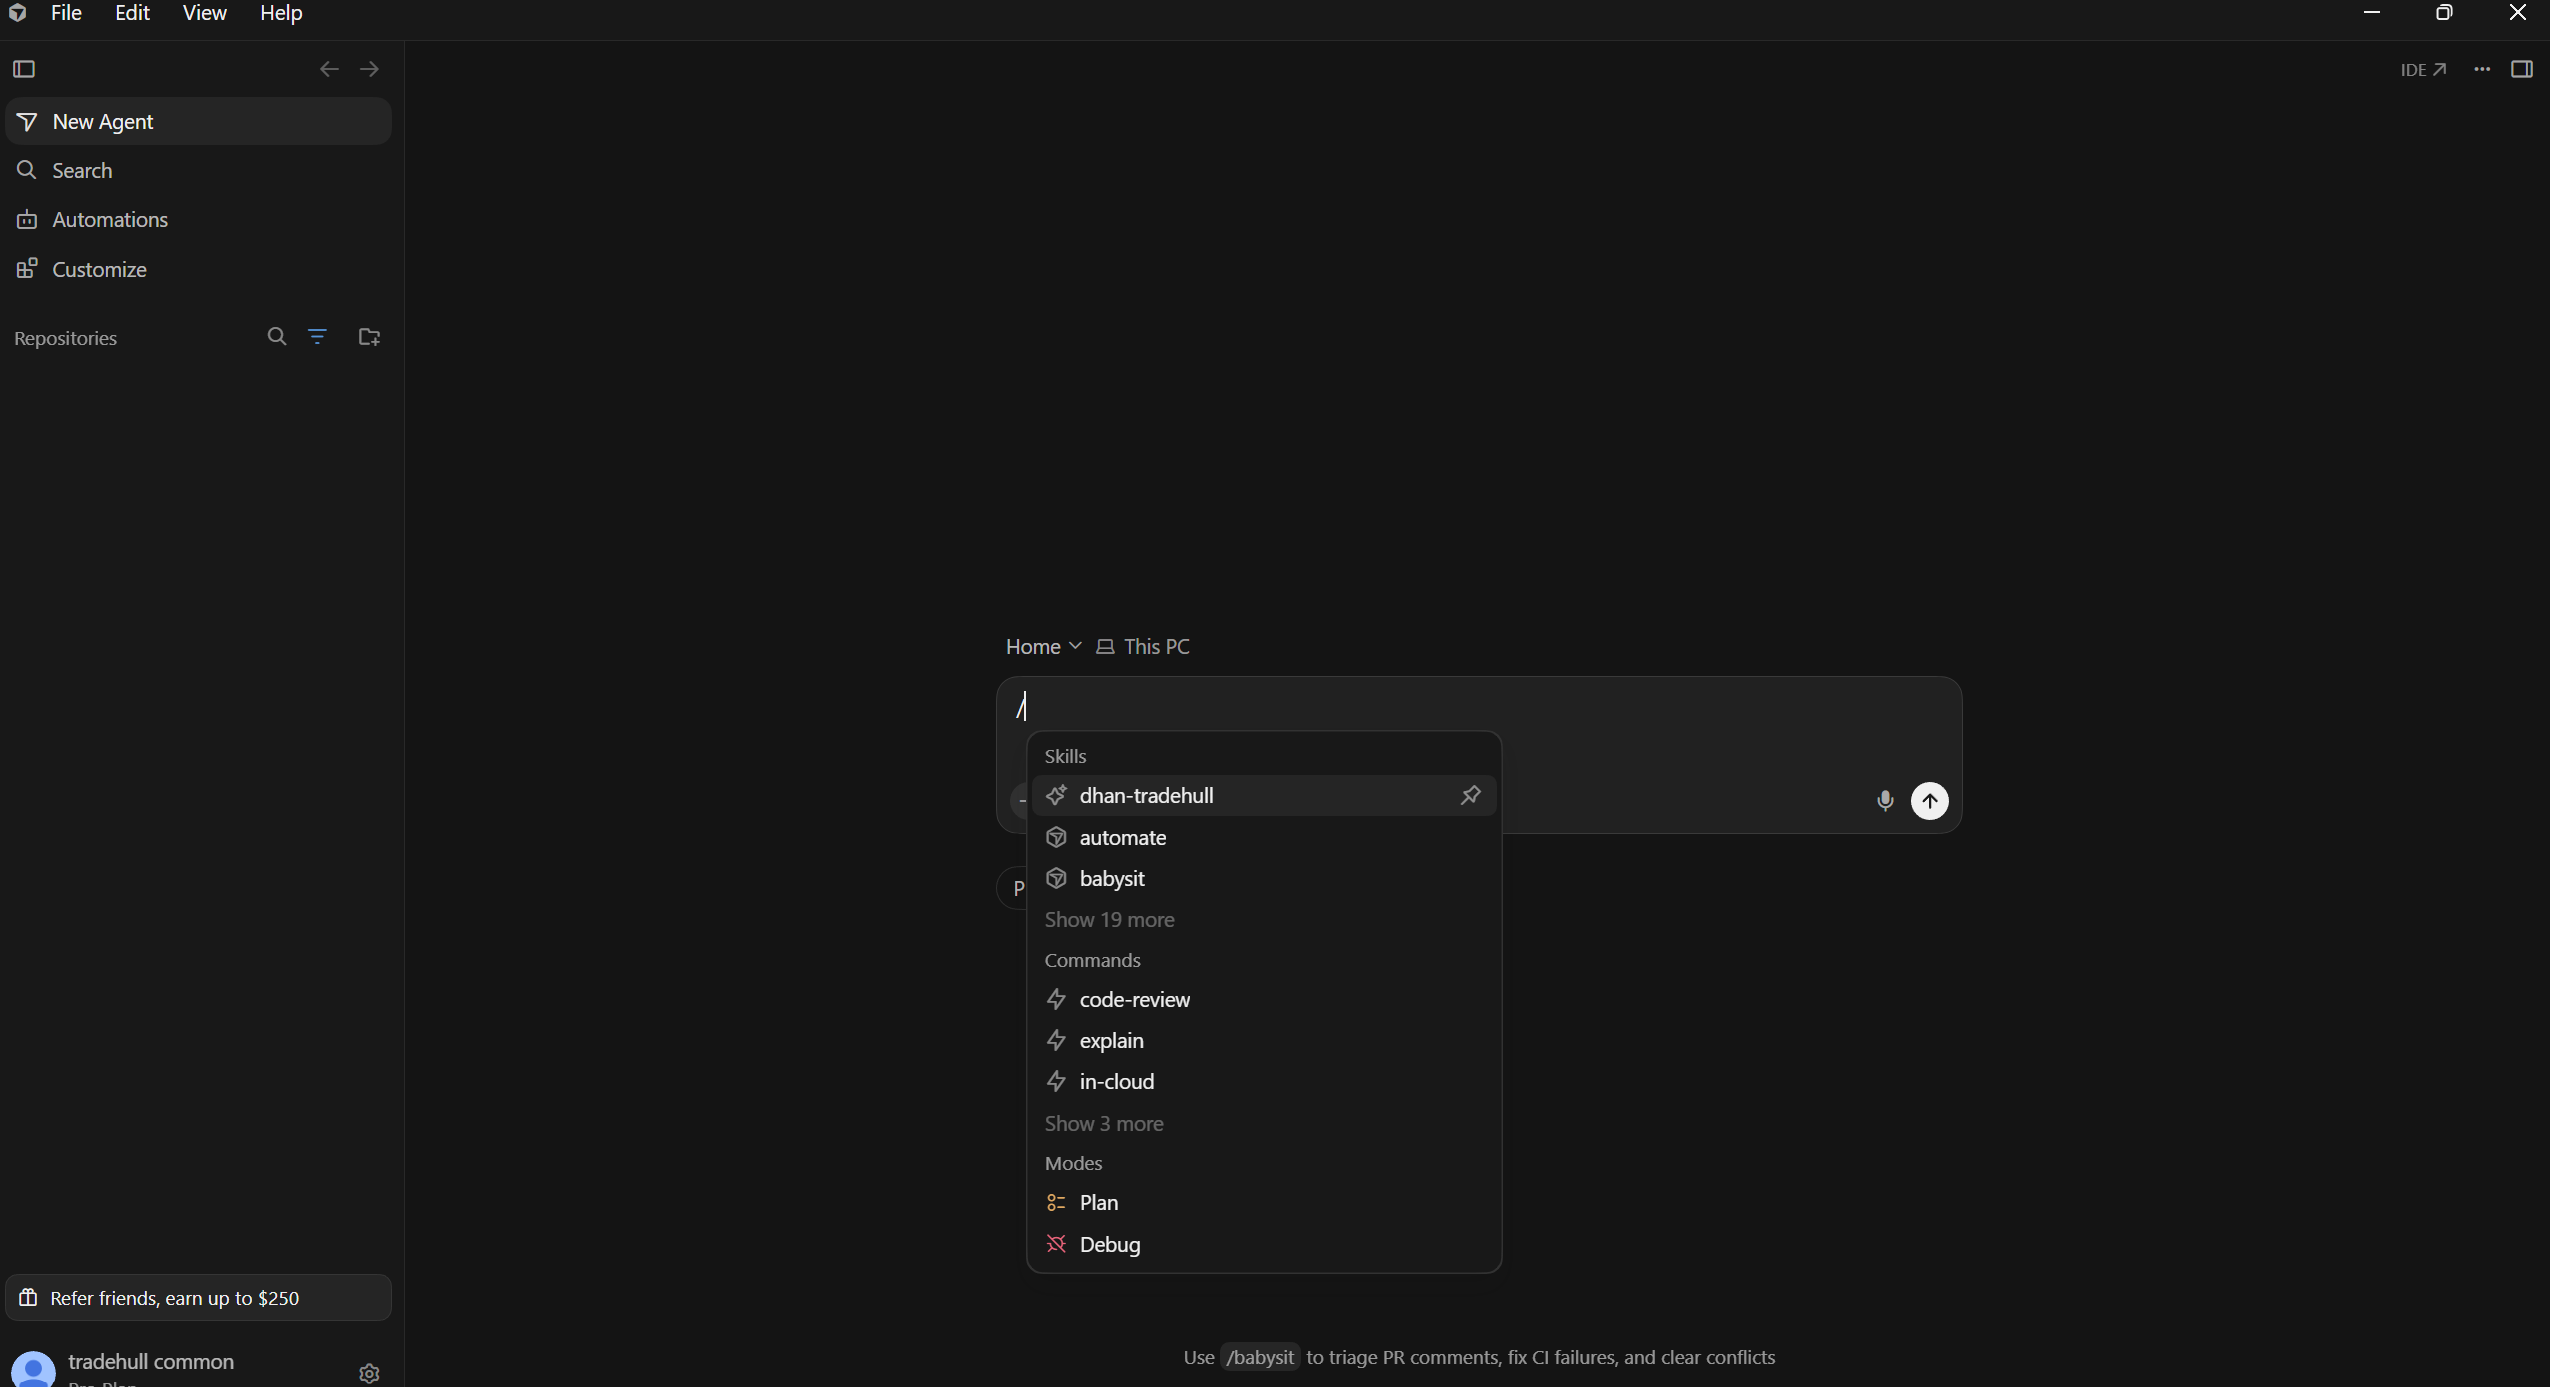Screen dimensions: 2550x1387
Task: Switch to Plan mode
Action: [1264, 1202]
